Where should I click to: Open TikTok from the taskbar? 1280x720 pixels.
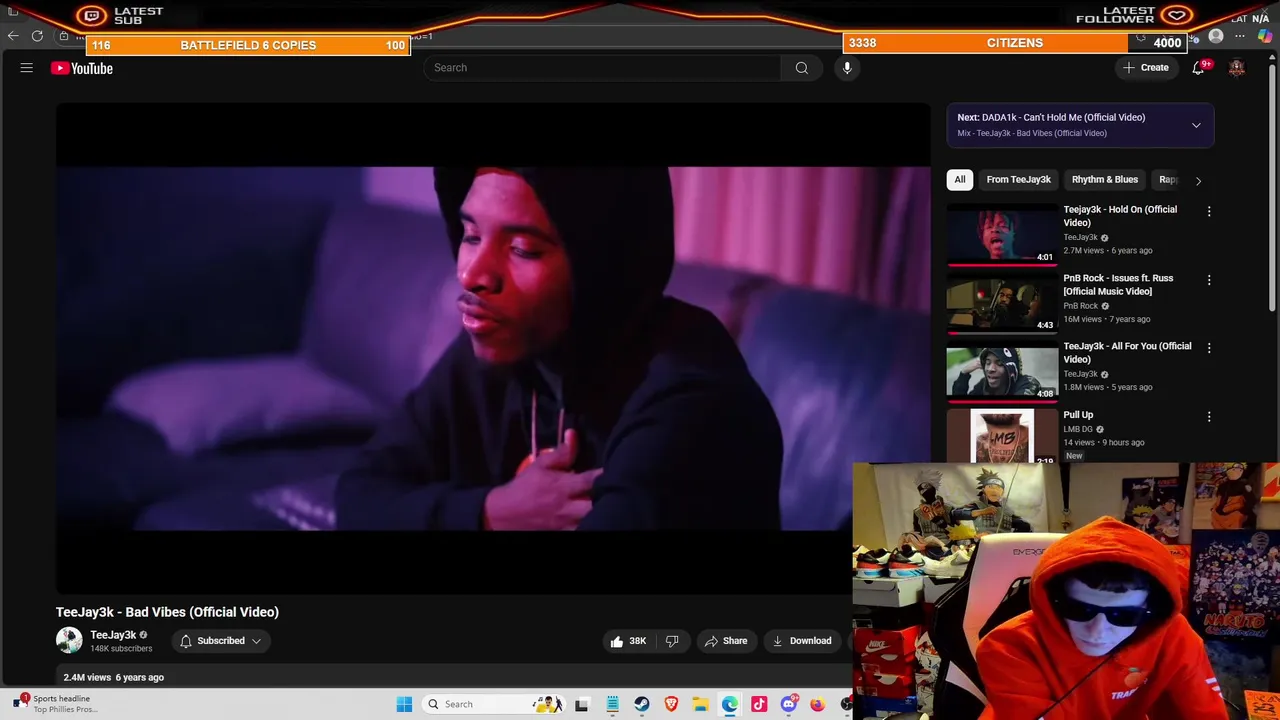759,704
